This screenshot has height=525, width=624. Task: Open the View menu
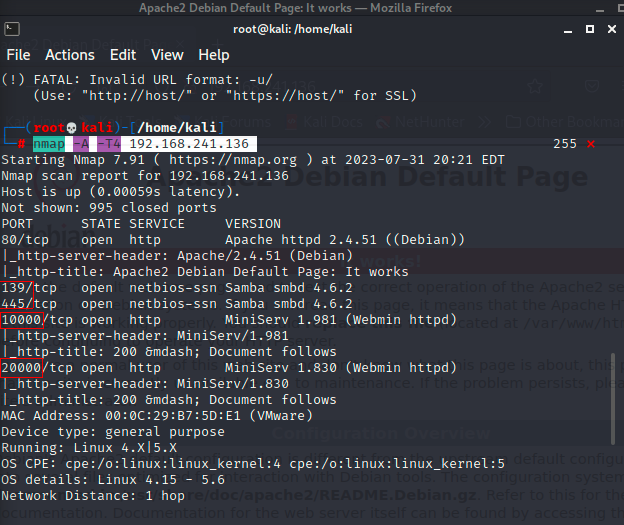point(167,55)
